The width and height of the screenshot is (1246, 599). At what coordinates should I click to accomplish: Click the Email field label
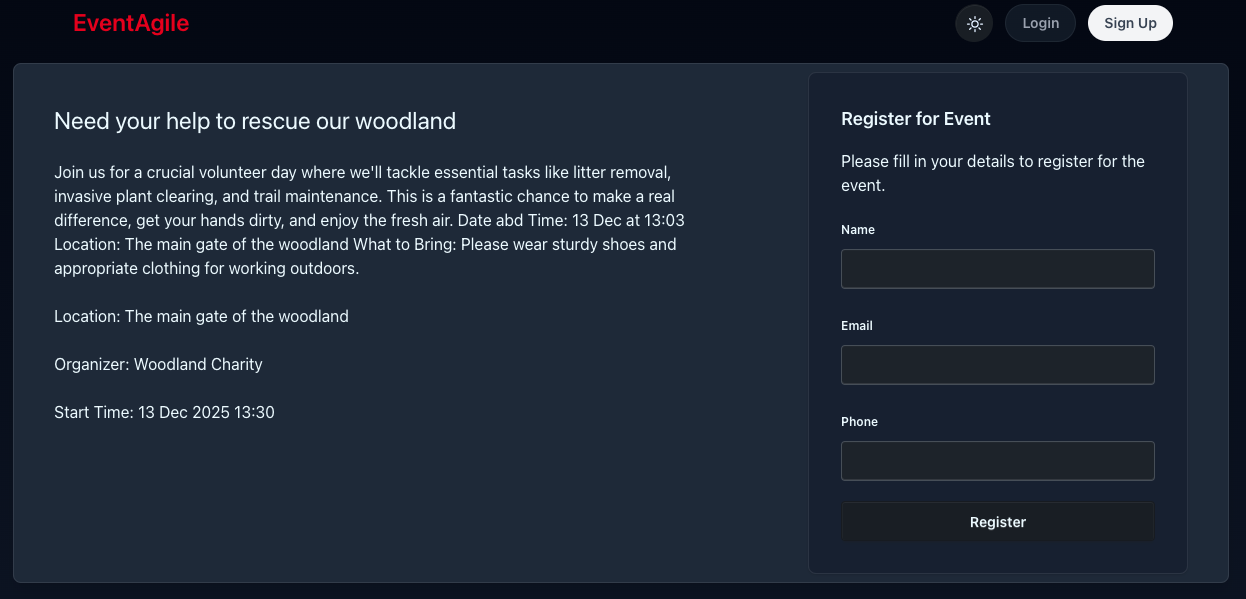tap(857, 326)
